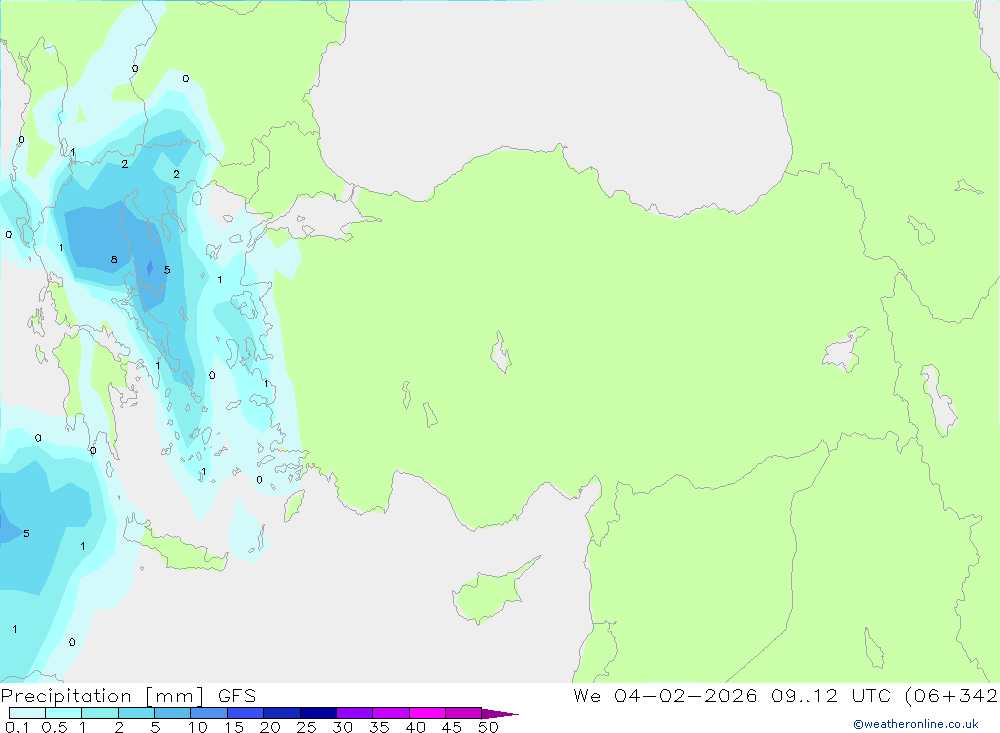
Task: Select the purple swatch between 30 and 35
Action: [354, 713]
